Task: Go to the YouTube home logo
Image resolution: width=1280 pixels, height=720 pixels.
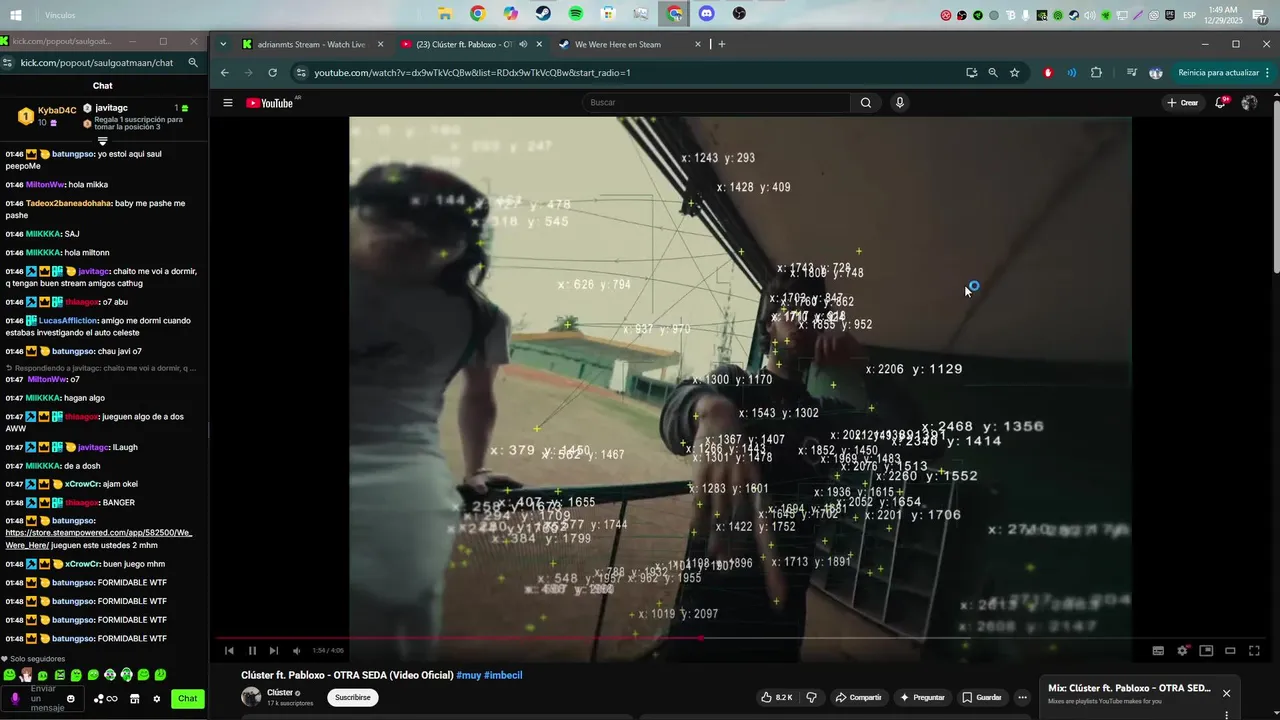Action: coord(271,103)
